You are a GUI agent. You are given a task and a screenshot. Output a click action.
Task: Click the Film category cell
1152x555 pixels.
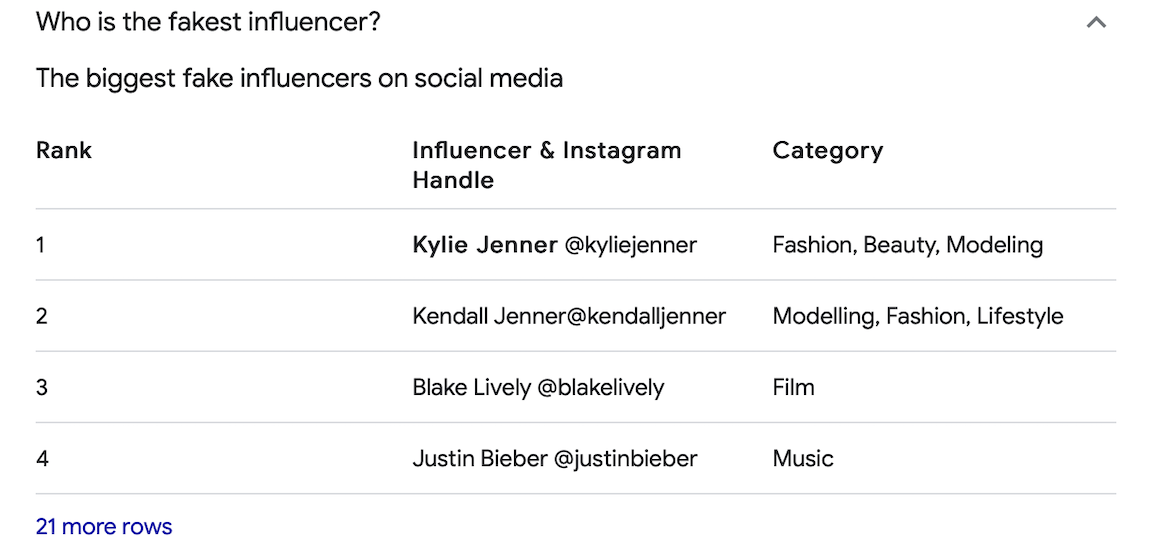[x=793, y=388]
